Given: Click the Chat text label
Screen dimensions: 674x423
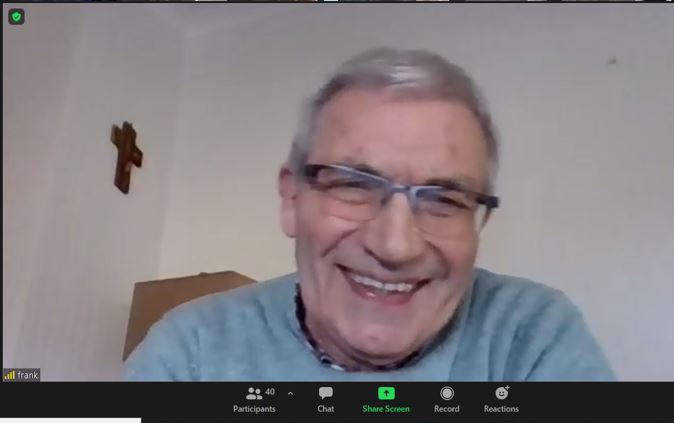Looking at the screenshot, I should tap(326, 409).
